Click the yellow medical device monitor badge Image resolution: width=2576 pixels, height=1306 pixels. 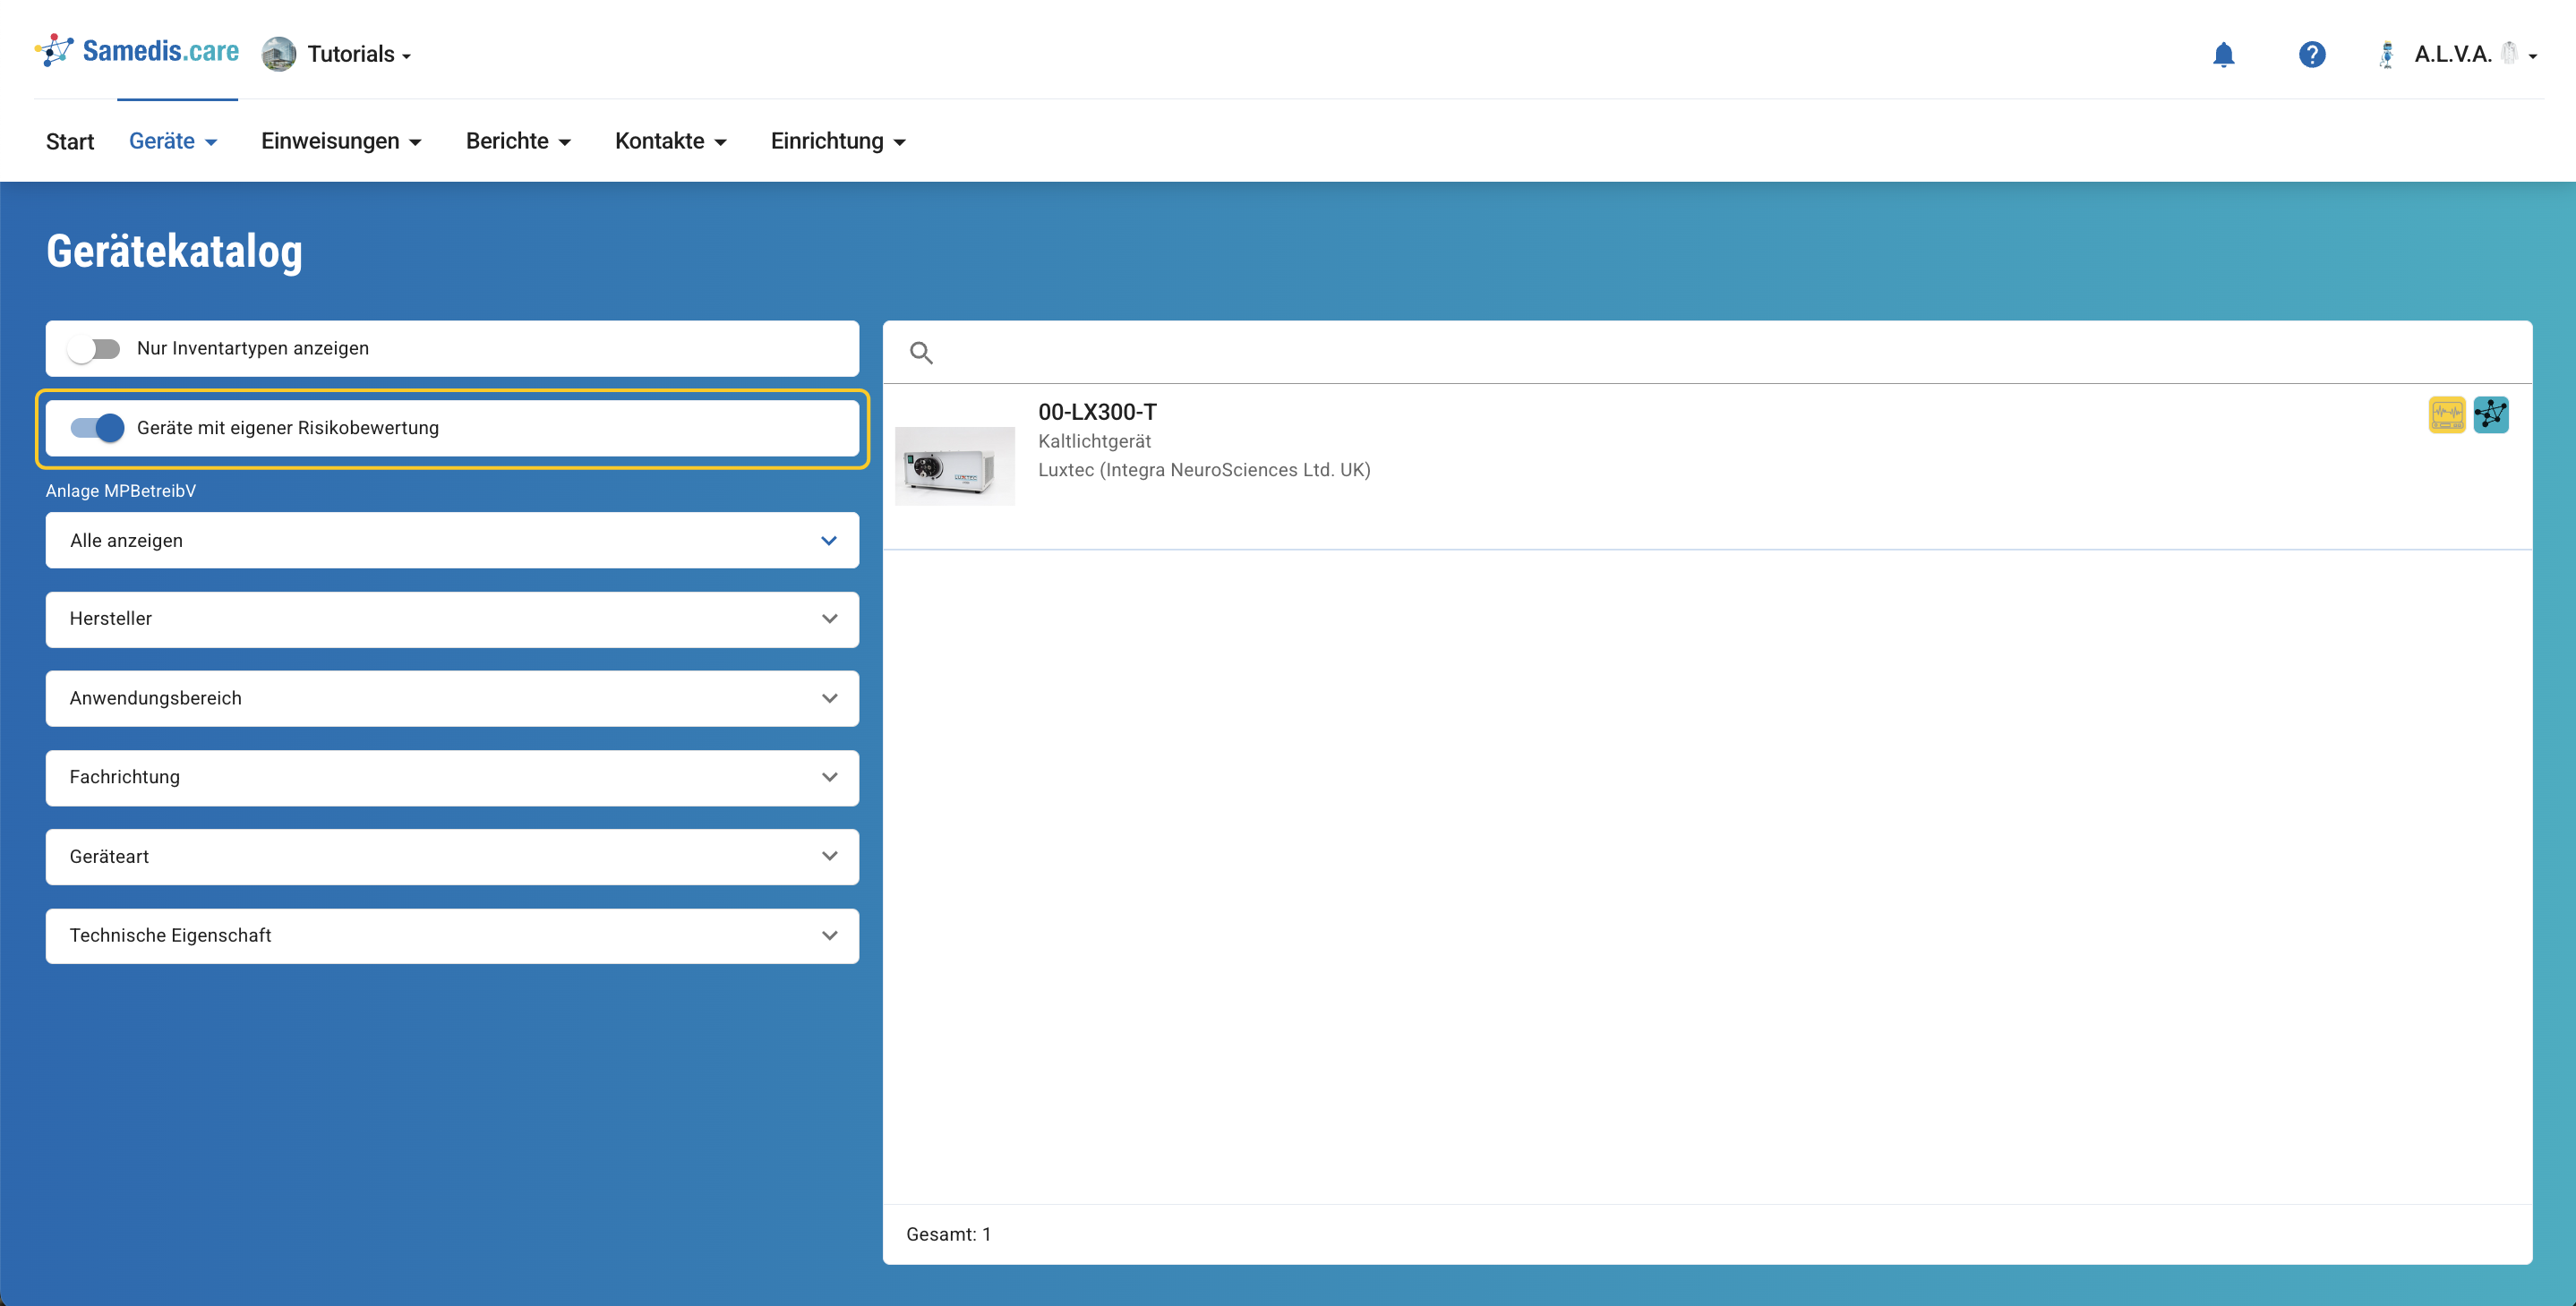2446,414
